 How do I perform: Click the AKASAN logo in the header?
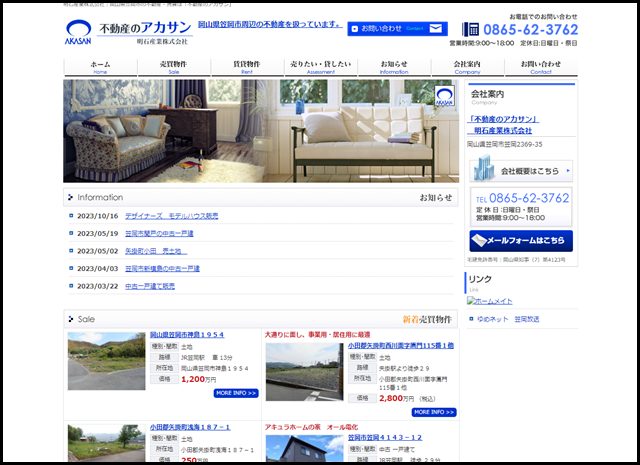click(x=78, y=32)
